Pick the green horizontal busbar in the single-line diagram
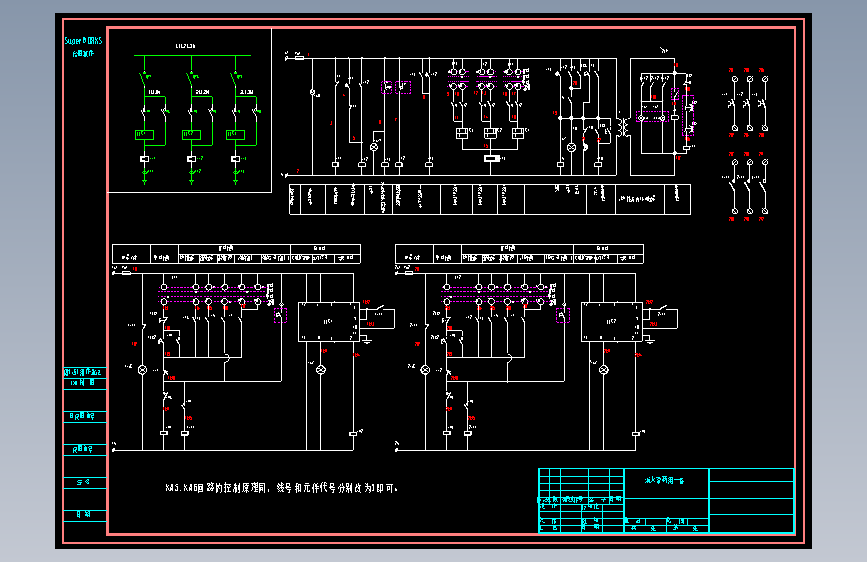 192,55
